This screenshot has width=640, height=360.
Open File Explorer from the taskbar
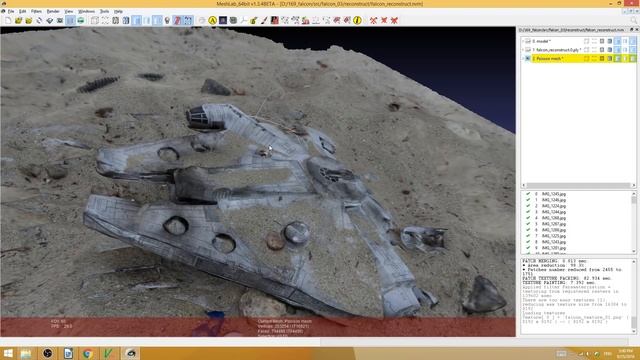(x=26, y=353)
